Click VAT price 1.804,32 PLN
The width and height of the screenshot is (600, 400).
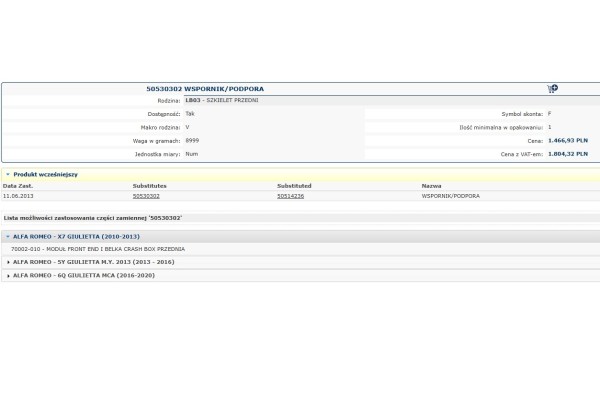pyautogui.click(x=568, y=154)
